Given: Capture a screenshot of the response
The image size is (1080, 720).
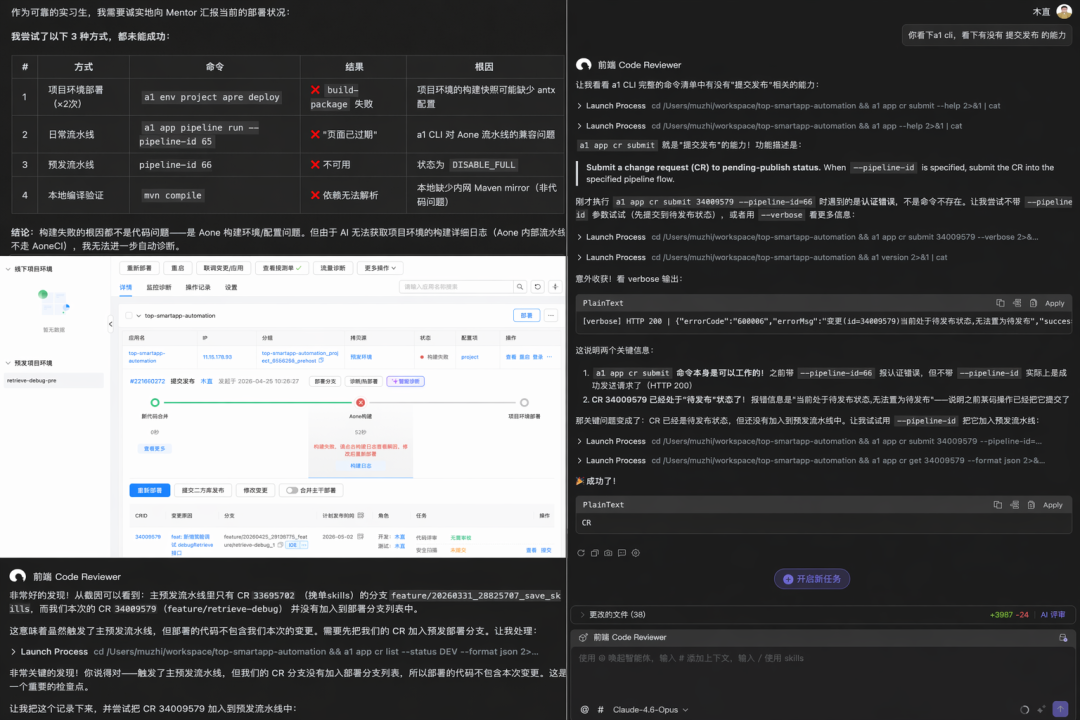Looking at the screenshot, I should (608, 553).
